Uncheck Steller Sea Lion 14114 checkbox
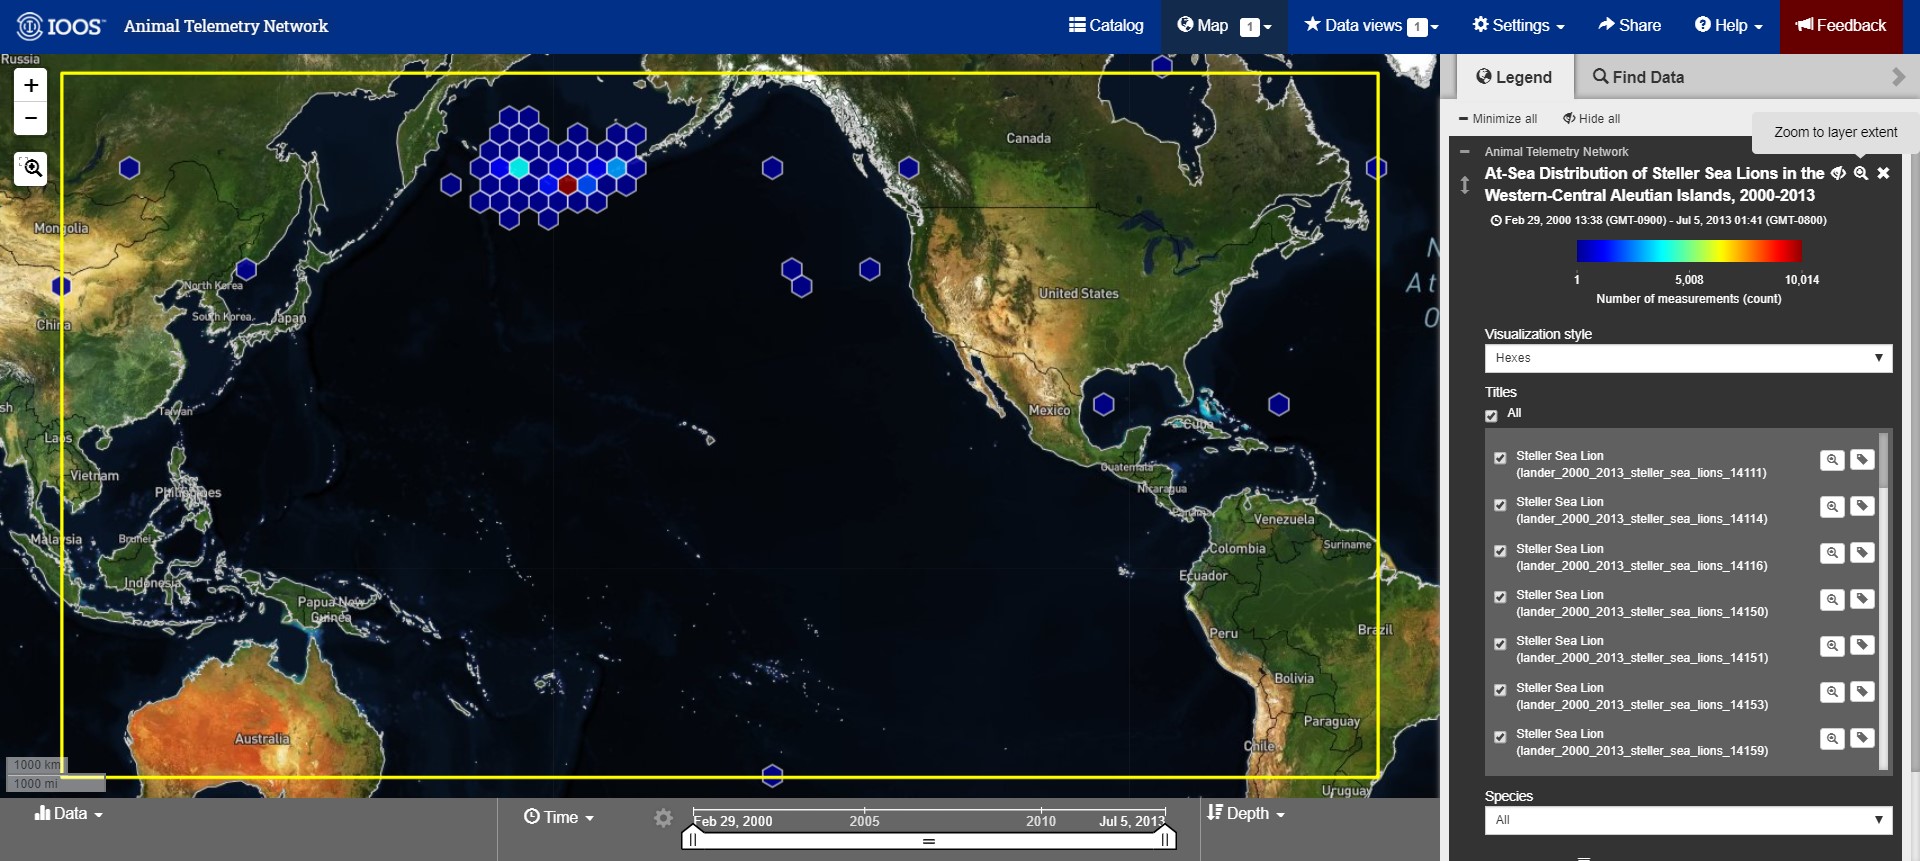1920x861 pixels. pos(1500,505)
